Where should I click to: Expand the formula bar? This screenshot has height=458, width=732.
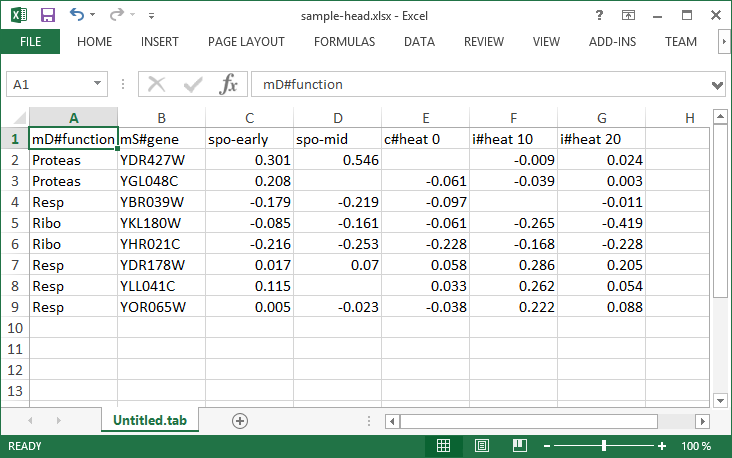coord(717,85)
